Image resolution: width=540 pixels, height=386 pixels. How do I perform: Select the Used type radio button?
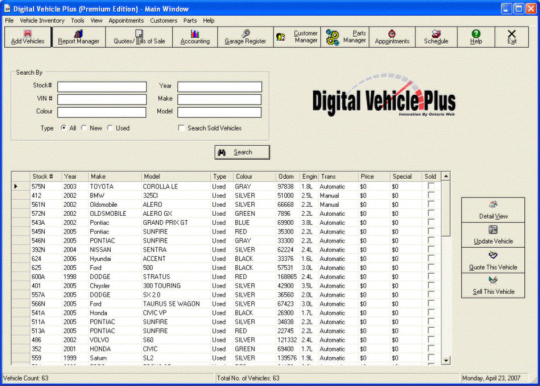click(110, 128)
